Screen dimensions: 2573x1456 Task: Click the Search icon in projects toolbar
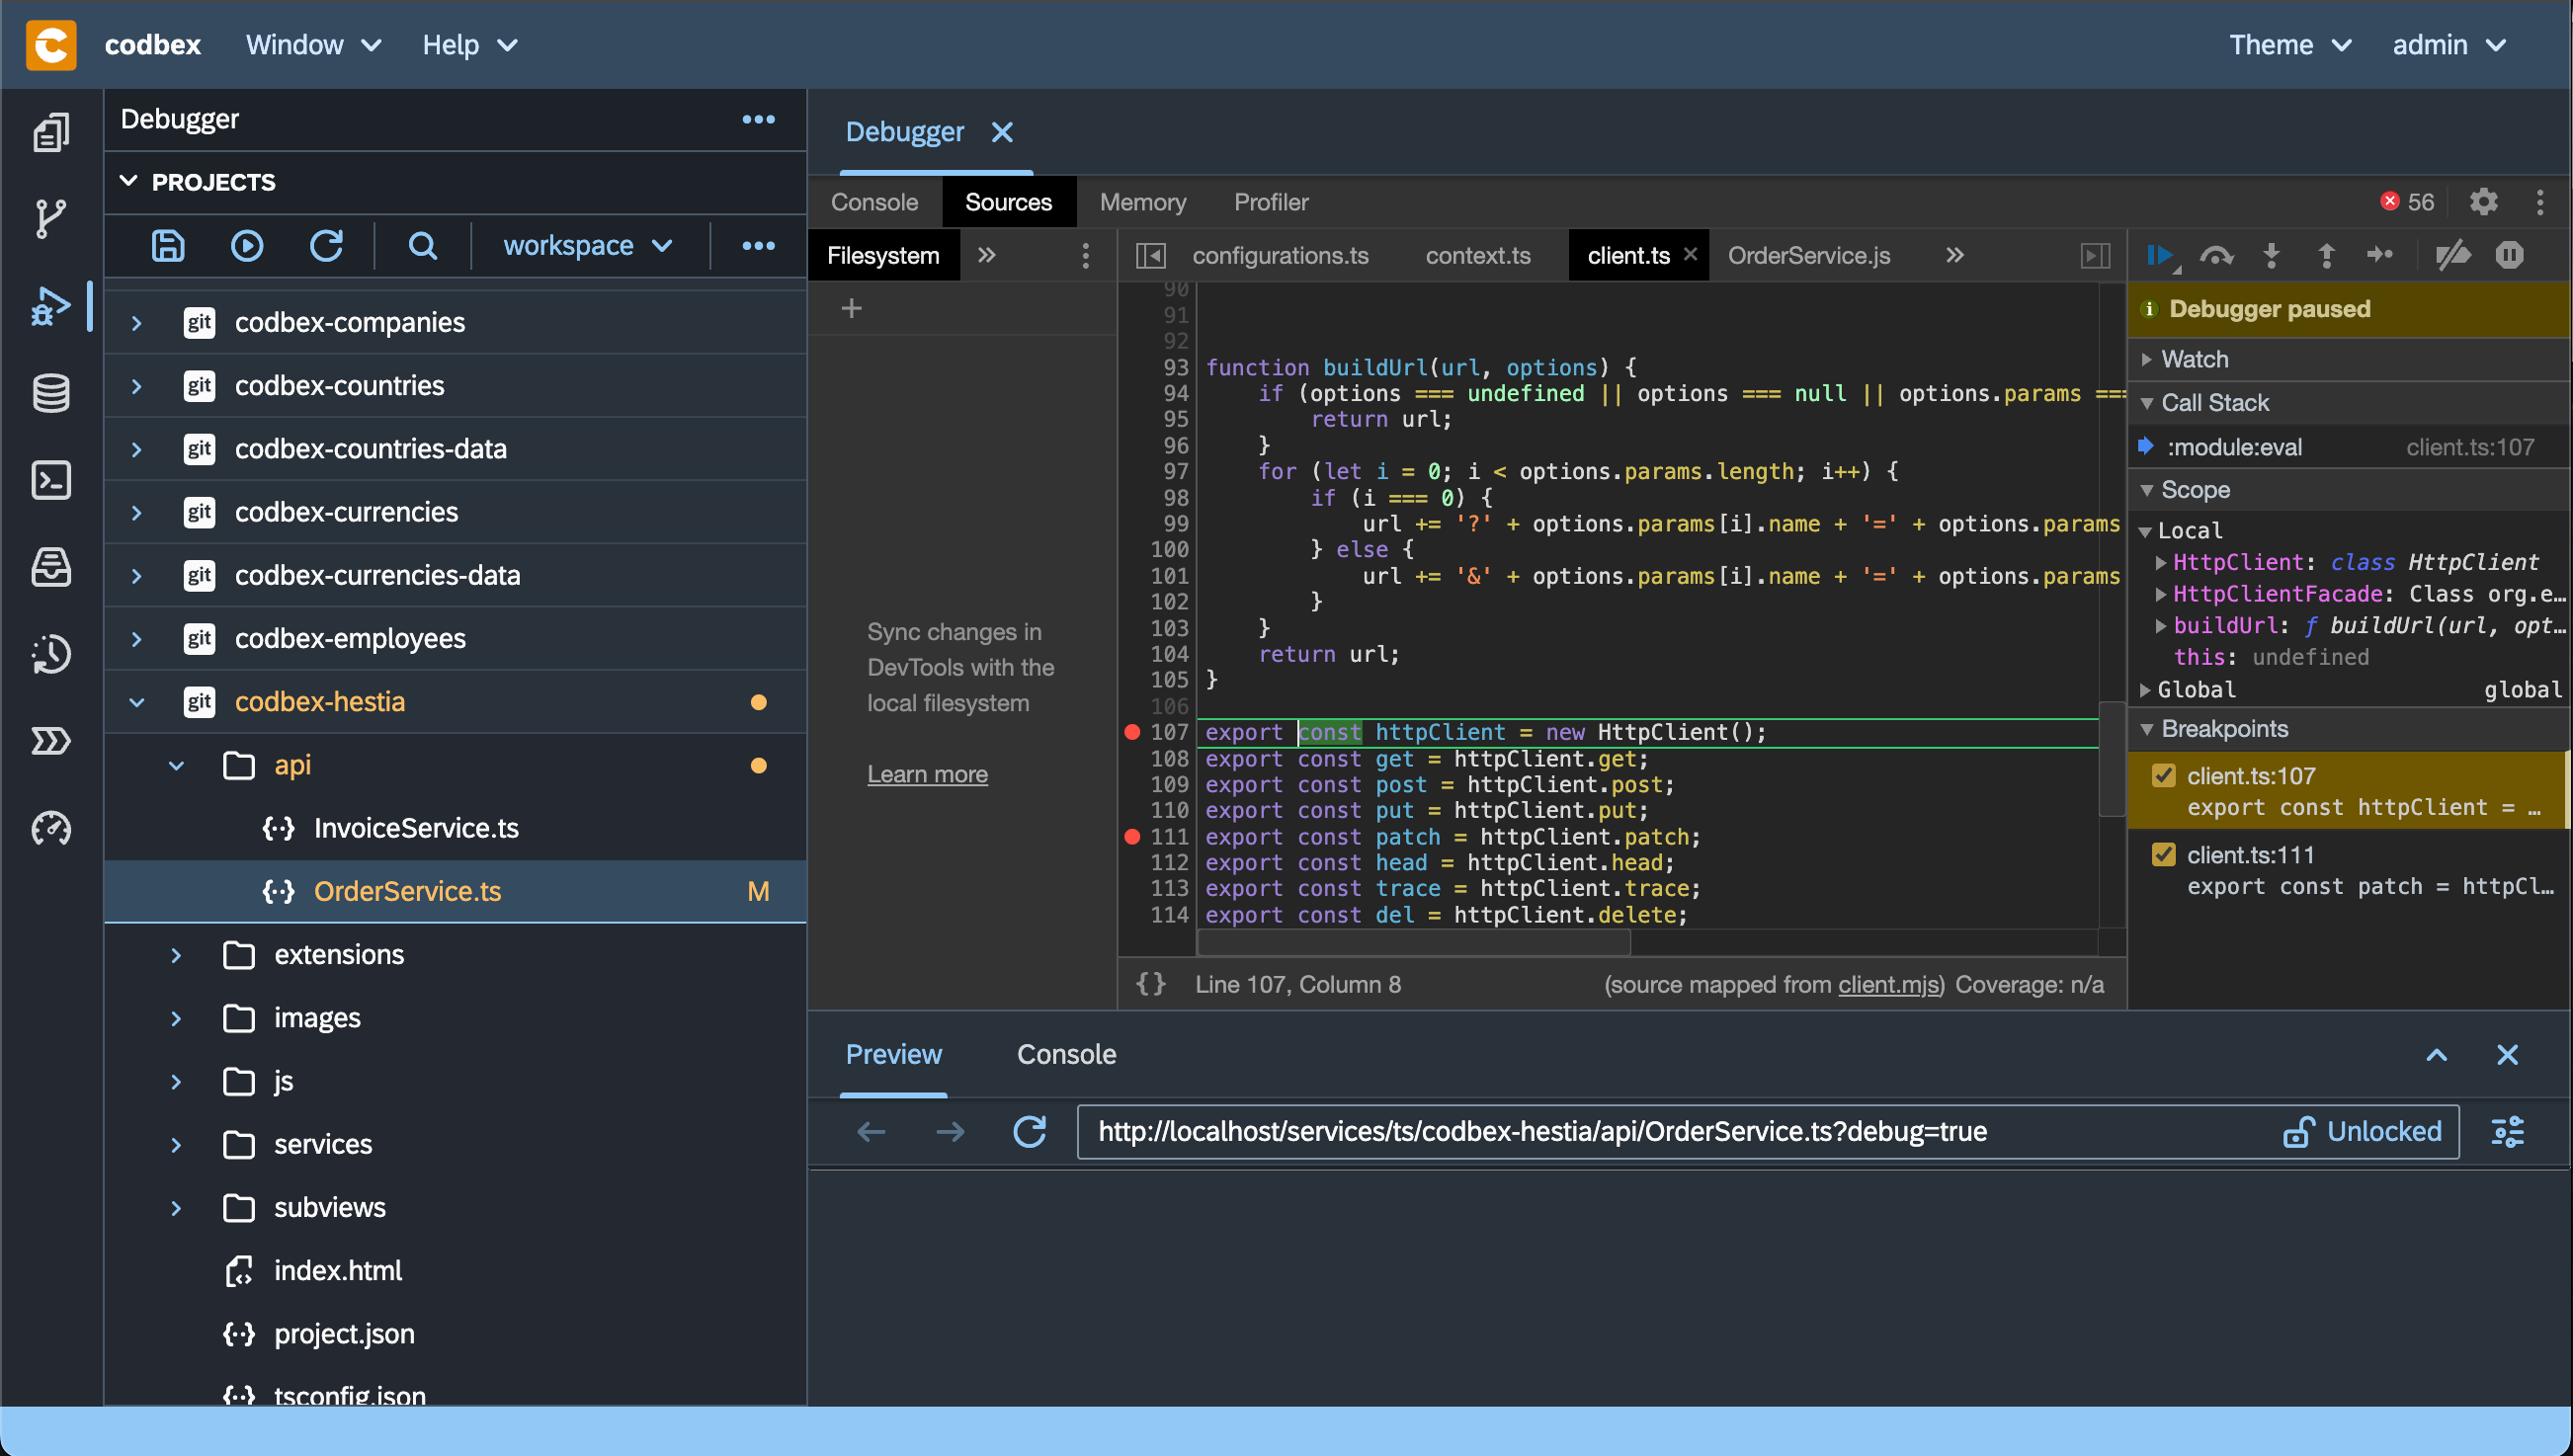point(423,246)
